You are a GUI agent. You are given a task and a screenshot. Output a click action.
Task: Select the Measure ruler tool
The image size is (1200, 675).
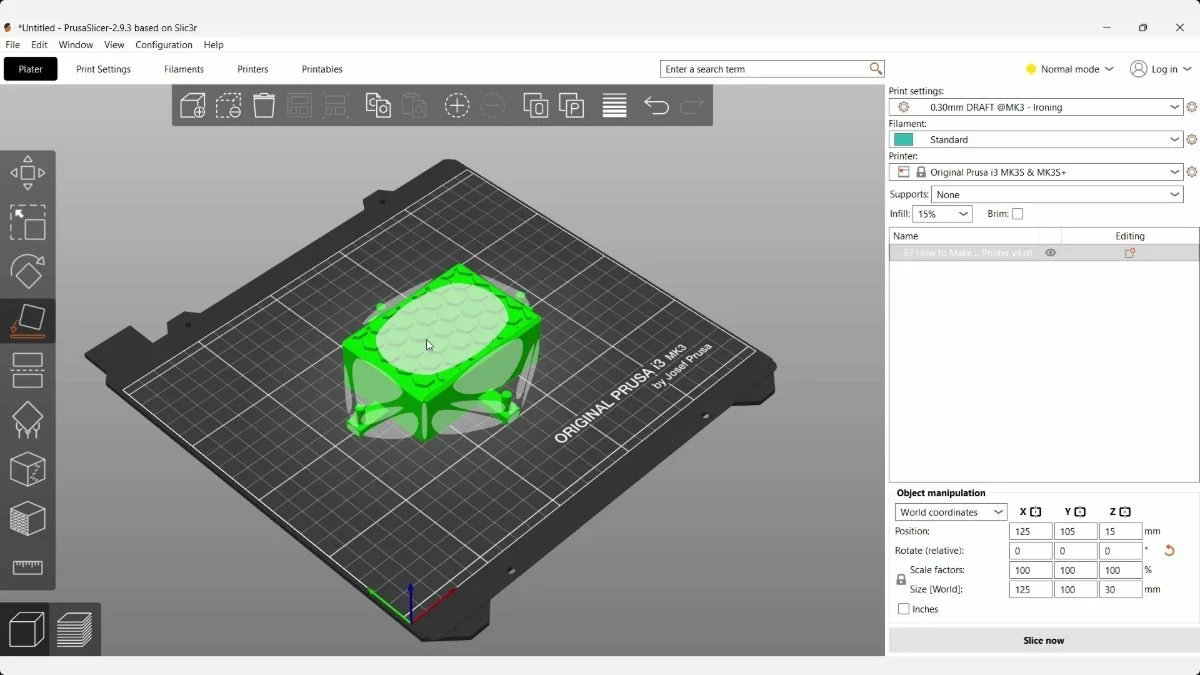28,567
